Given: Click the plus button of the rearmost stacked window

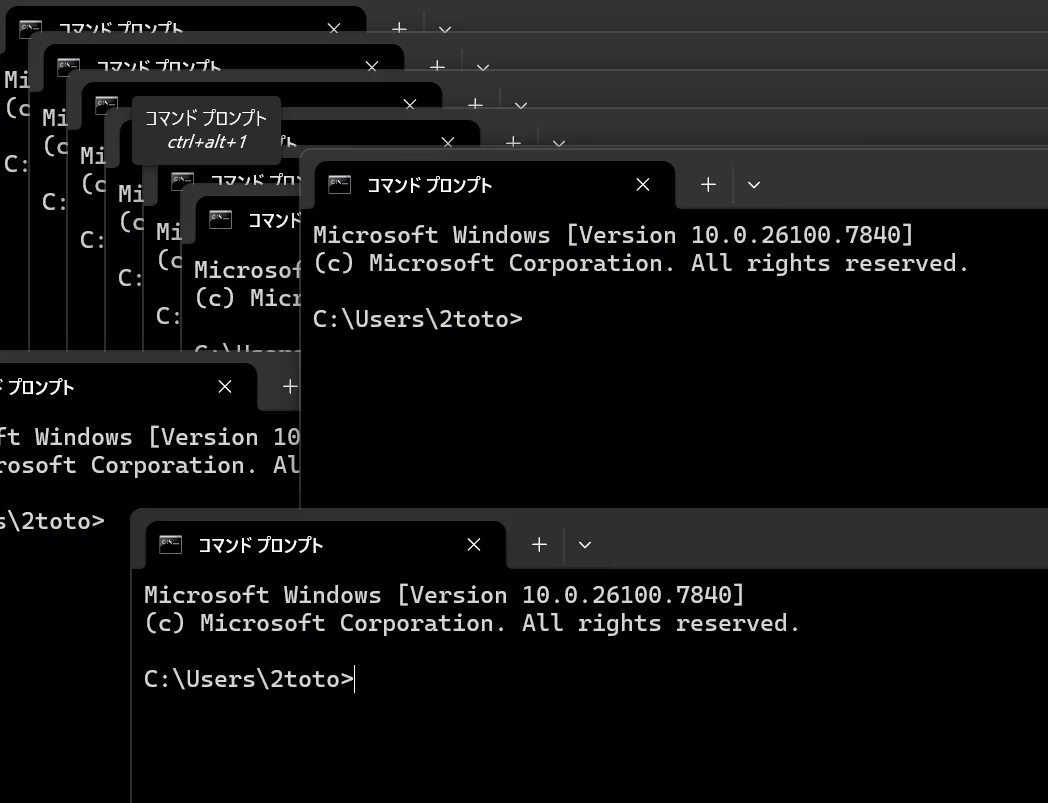Looking at the screenshot, I should (399, 29).
